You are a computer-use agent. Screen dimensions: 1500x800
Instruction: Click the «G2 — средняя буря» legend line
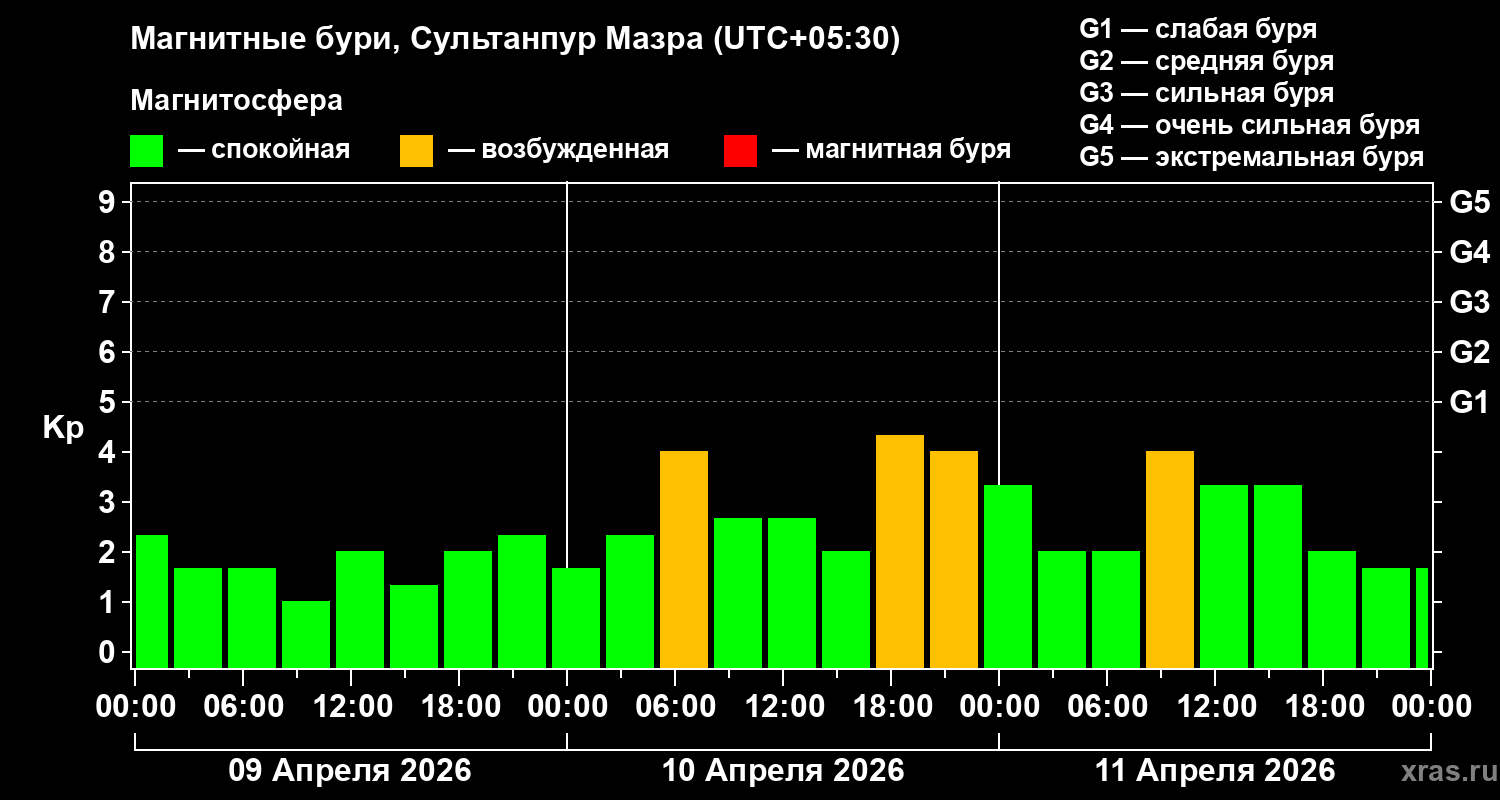[x=1207, y=61]
